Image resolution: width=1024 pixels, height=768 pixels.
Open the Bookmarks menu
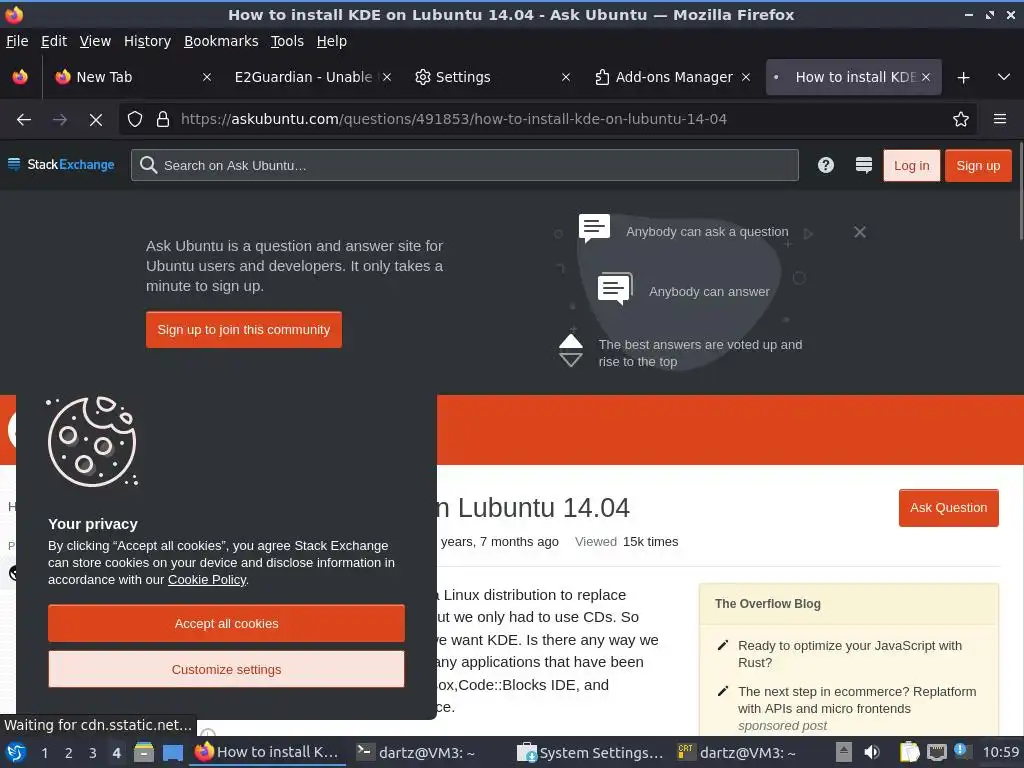click(221, 41)
